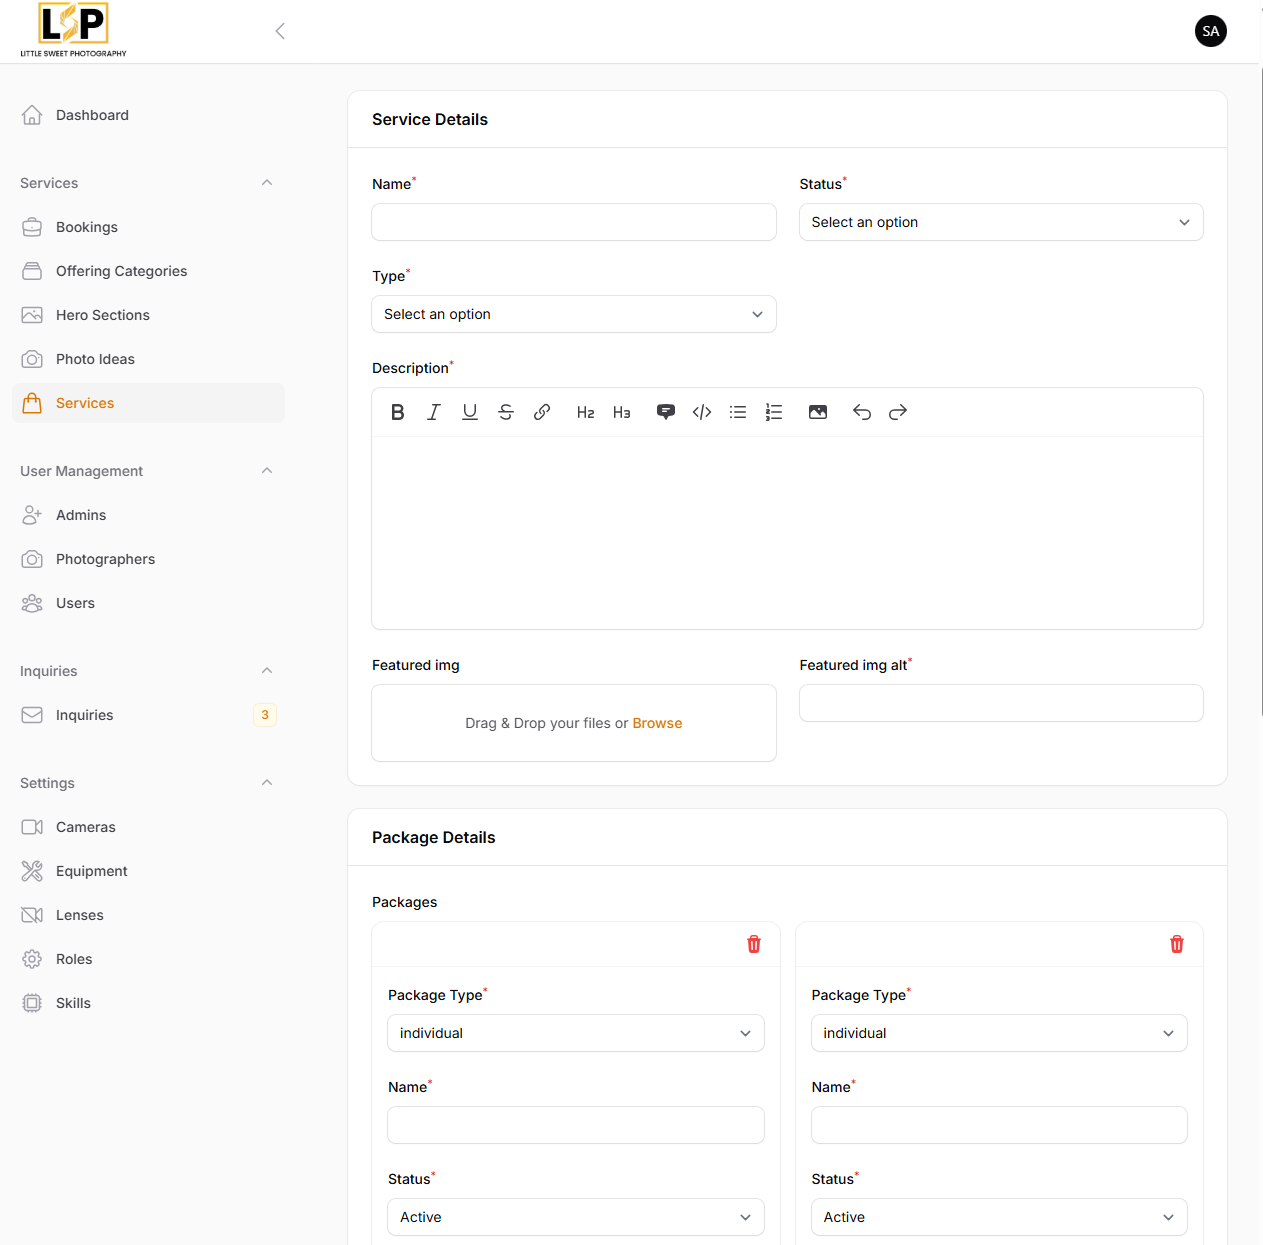Click Browse to upload featured image
1263x1245 pixels.
[657, 723]
